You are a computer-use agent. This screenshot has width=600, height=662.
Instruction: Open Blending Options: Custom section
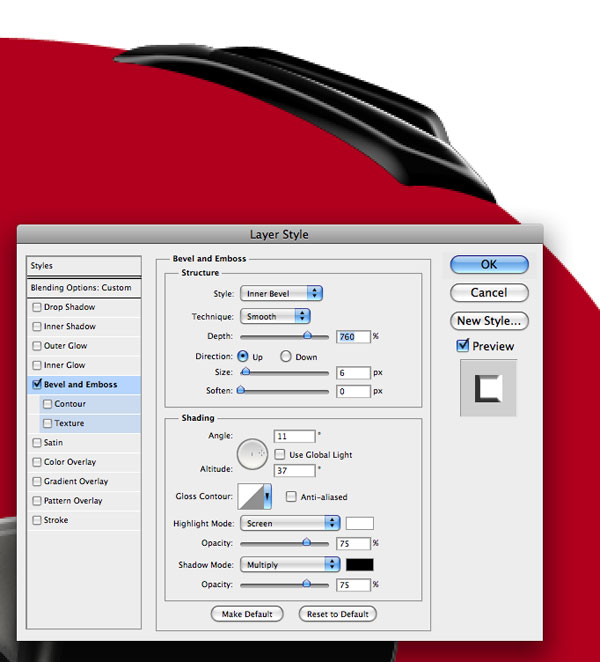tap(84, 288)
